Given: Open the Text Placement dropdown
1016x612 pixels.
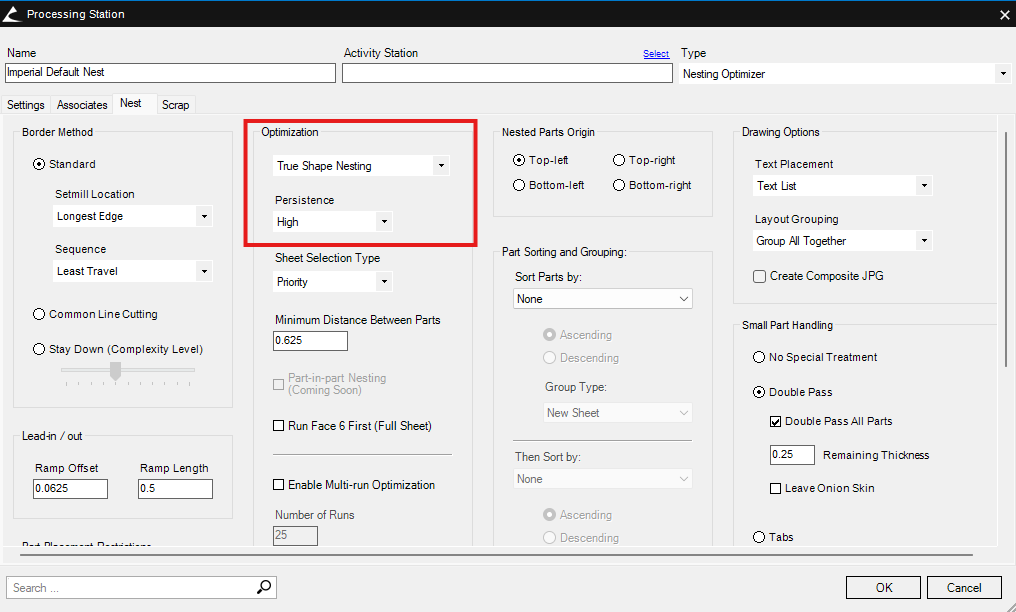Looking at the screenshot, I should click(843, 186).
